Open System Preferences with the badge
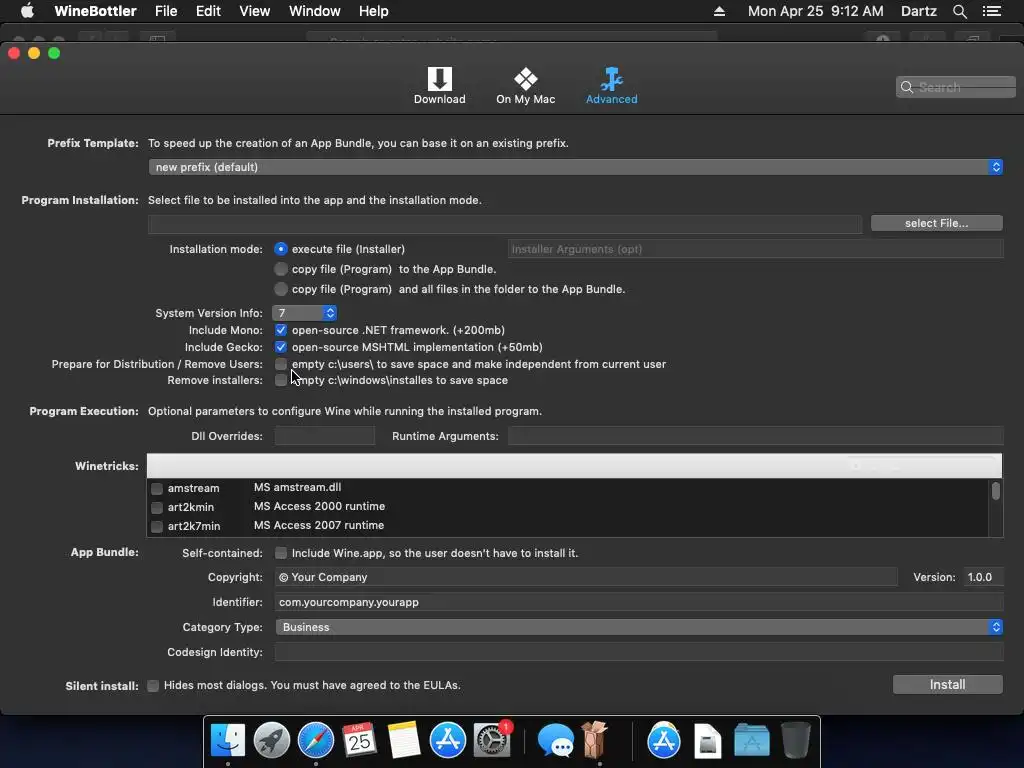Image resolution: width=1024 pixels, height=768 pixels. tap(492, 740)
